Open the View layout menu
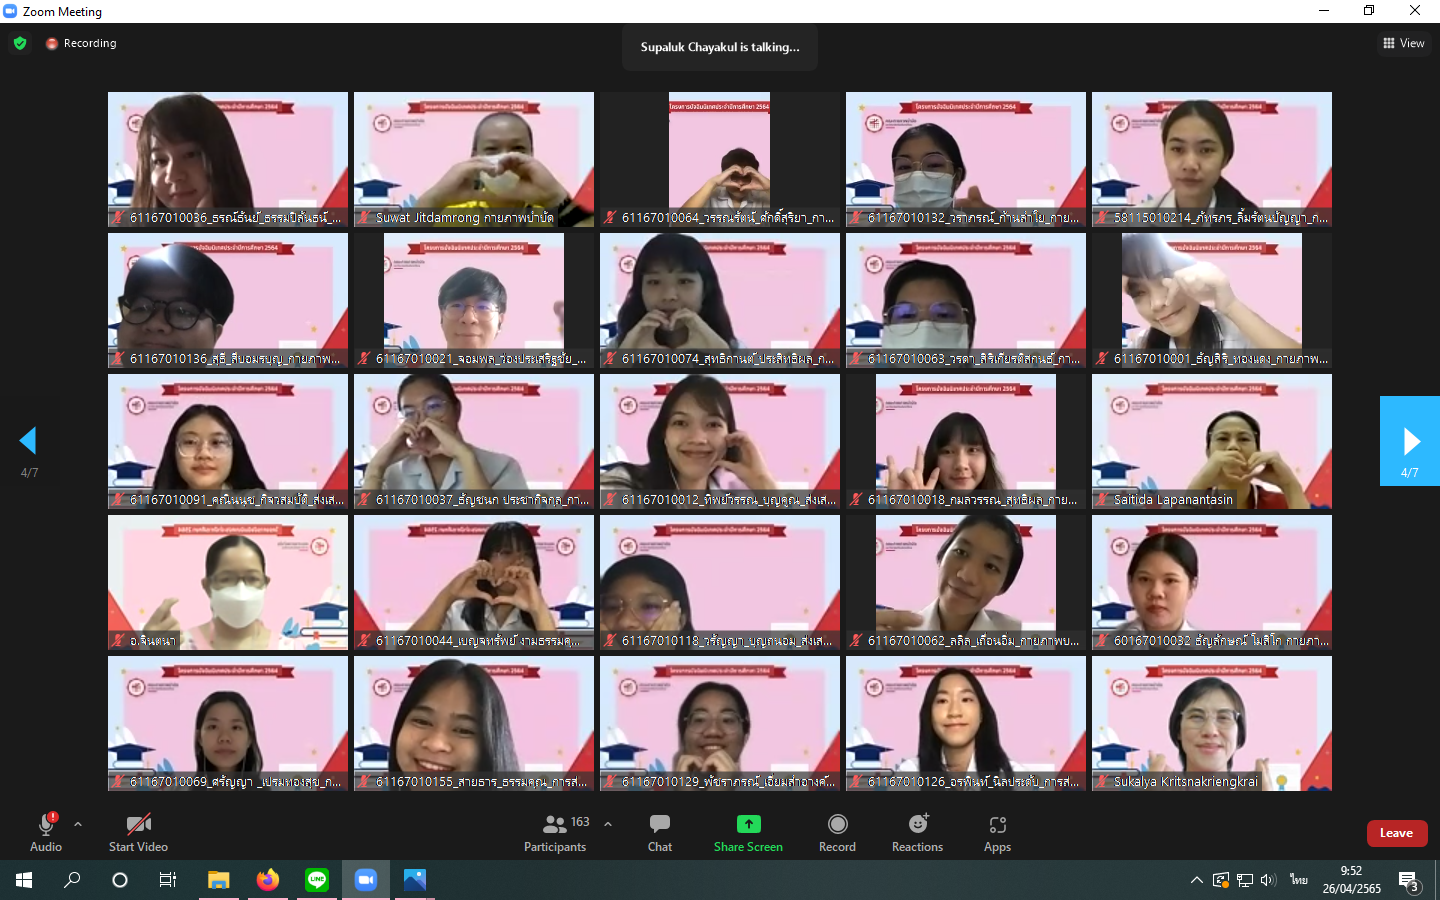1440x900 pixels. click(1404, 43)
